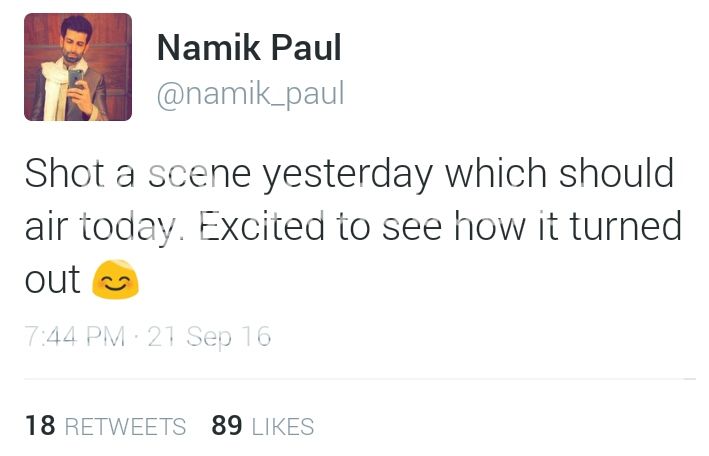Open the @namik_paul handle link
Viewport: 709px width, 456px height.
point(250,93)
